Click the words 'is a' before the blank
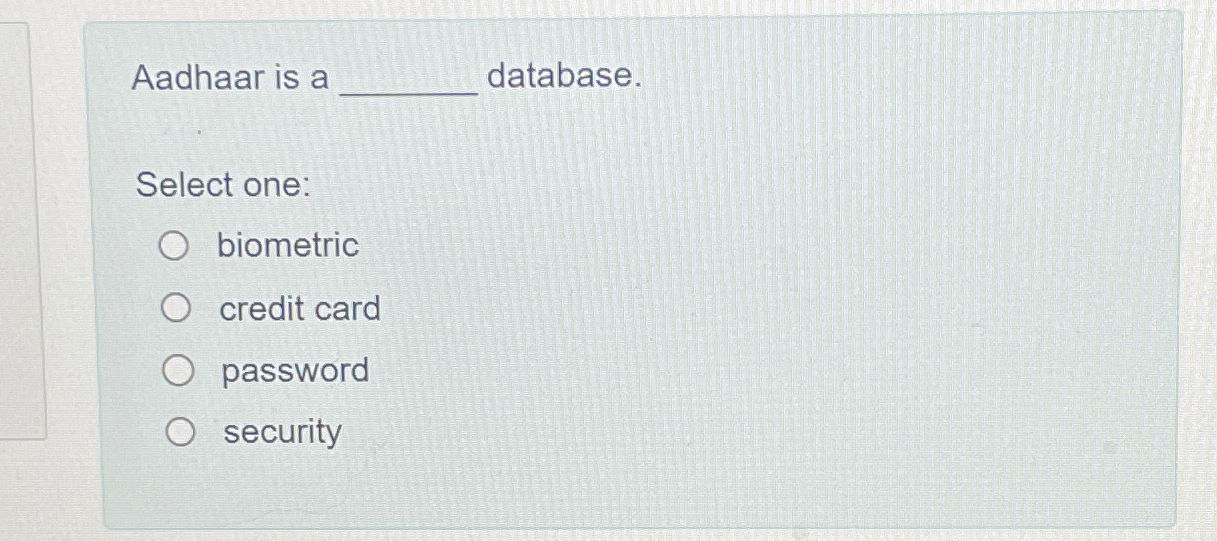This screenshot has height=541, width=1217. coord(301,77)
